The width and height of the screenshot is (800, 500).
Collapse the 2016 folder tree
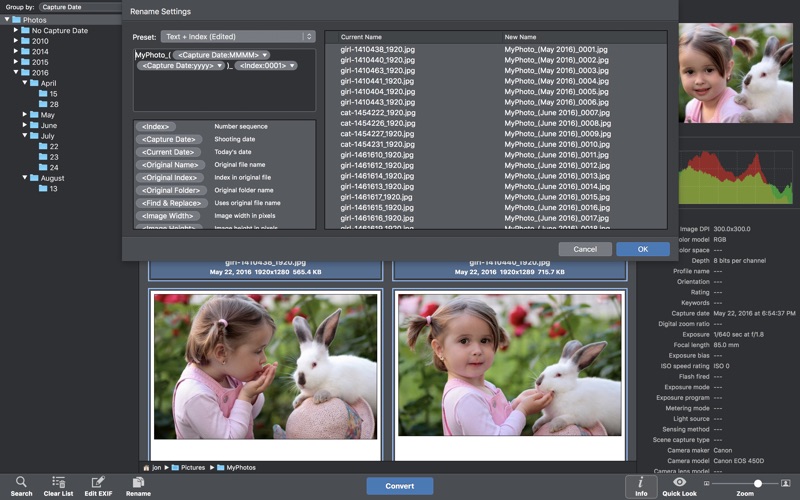click(16, 73)
